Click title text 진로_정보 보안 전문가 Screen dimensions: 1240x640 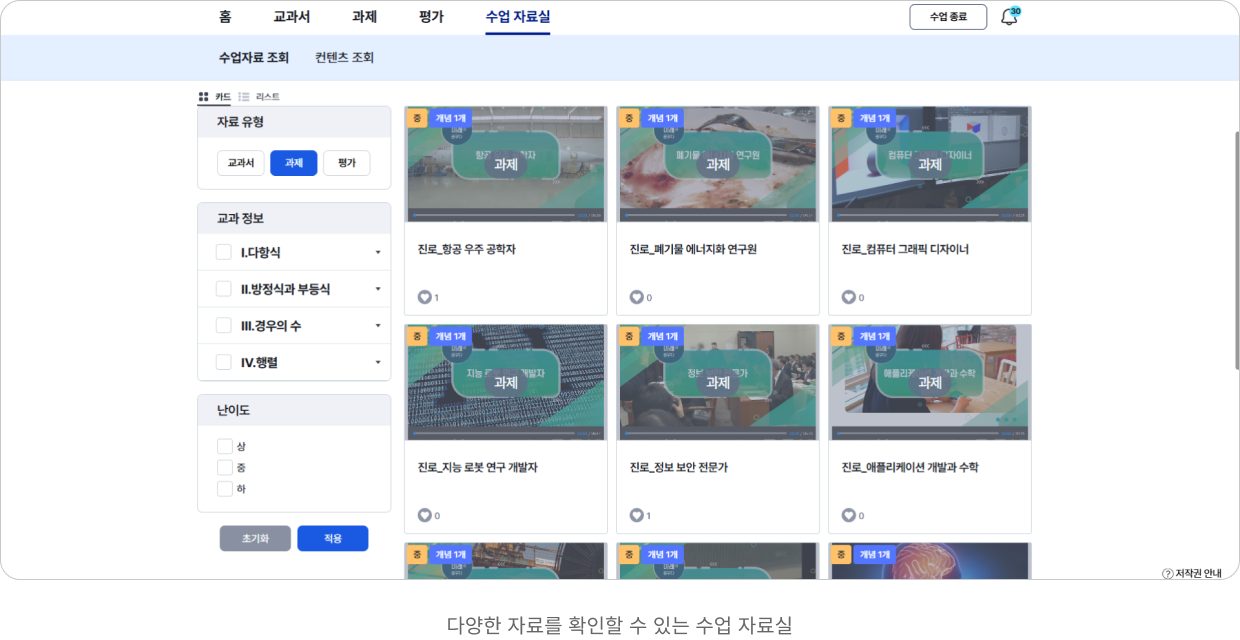679,467
